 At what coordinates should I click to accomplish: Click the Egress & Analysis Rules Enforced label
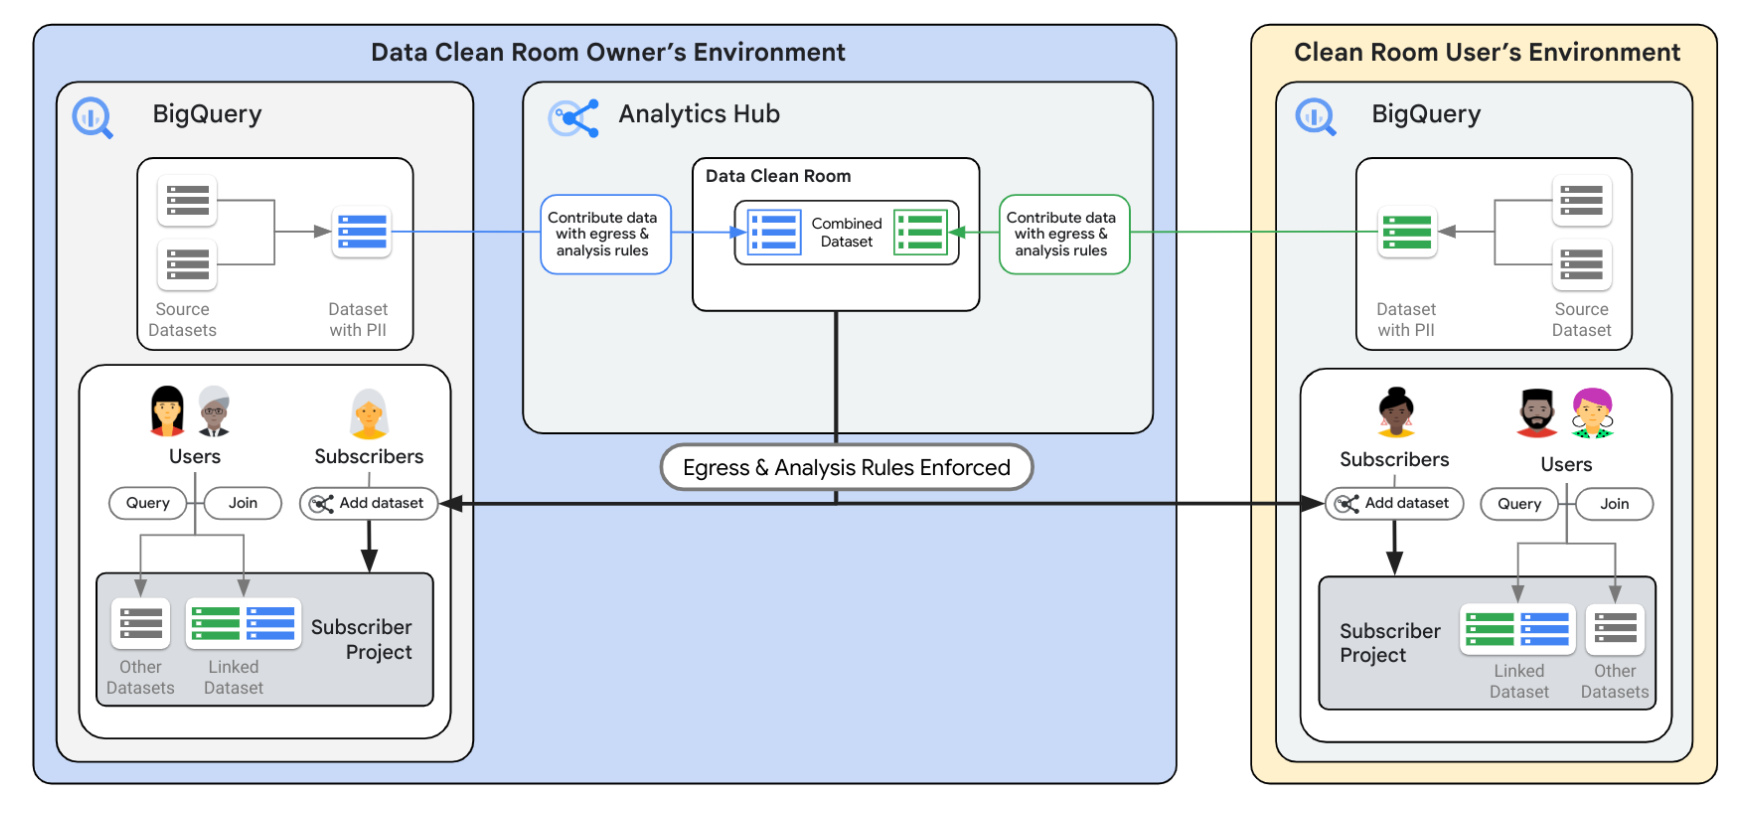(x=847, y=467)
